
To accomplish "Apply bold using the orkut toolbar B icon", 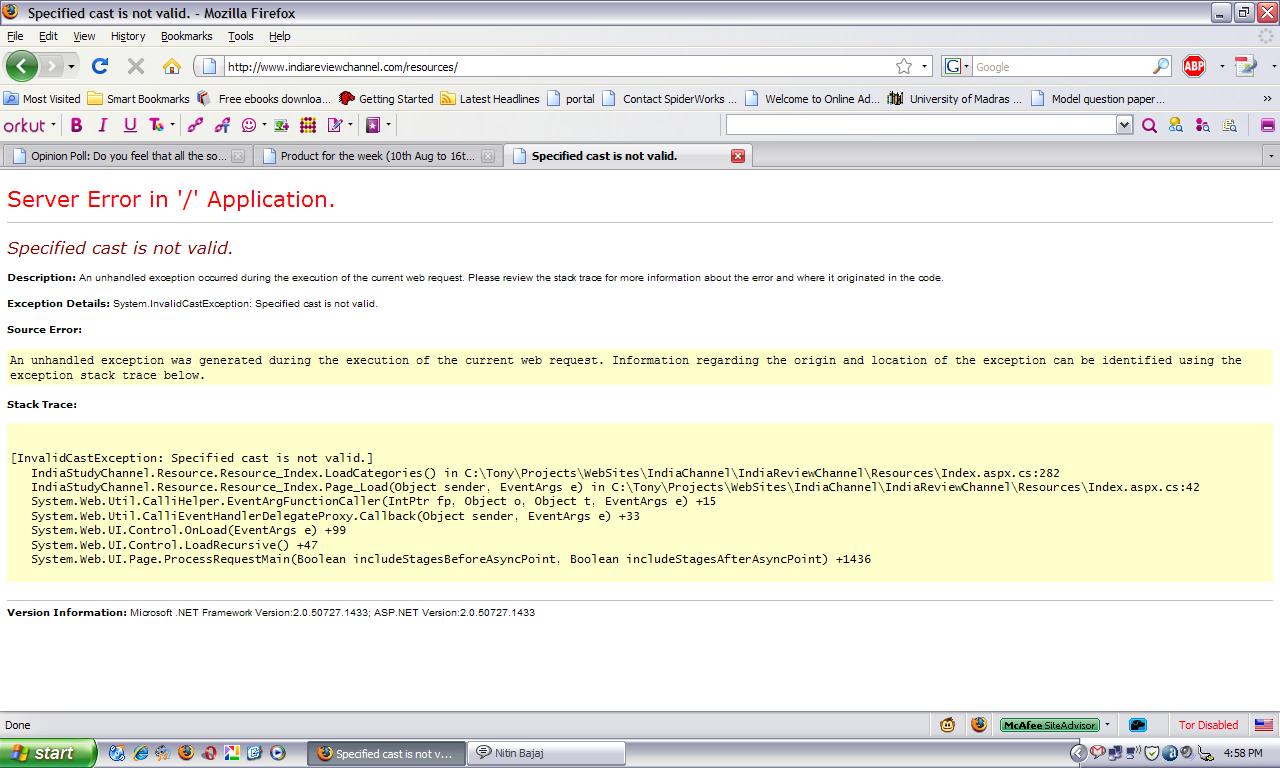I will coord(76,125).
